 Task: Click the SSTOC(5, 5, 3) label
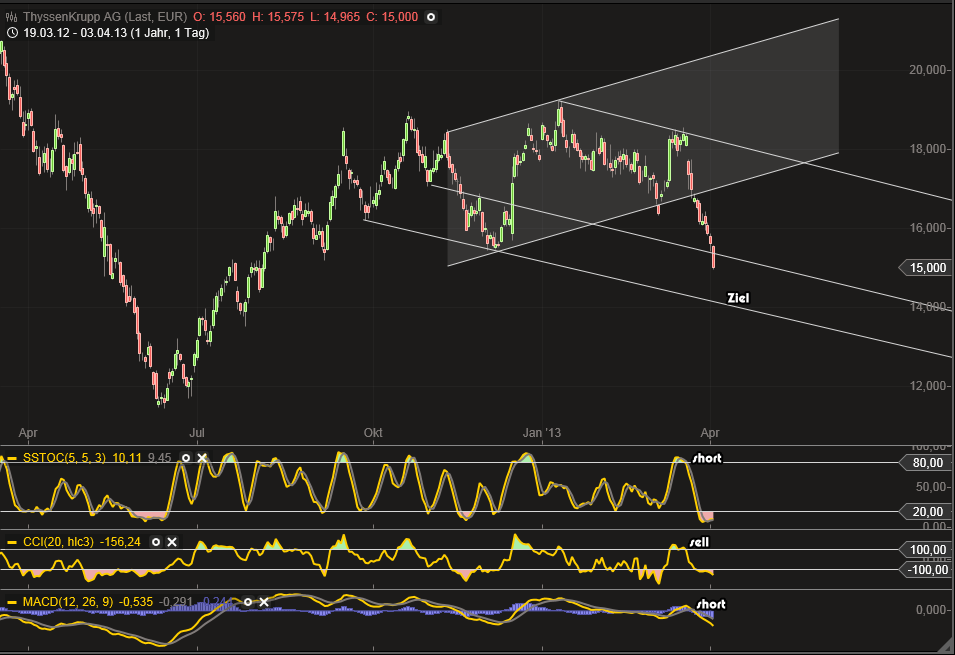pos(62,458)
